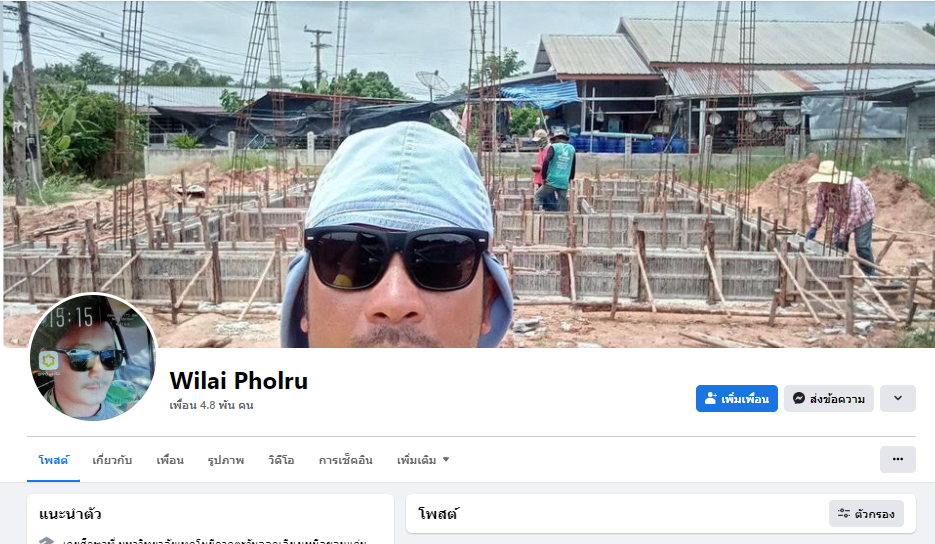
Task: Click the friends count 4.8 พัน link
Action: tap(211, 405)
